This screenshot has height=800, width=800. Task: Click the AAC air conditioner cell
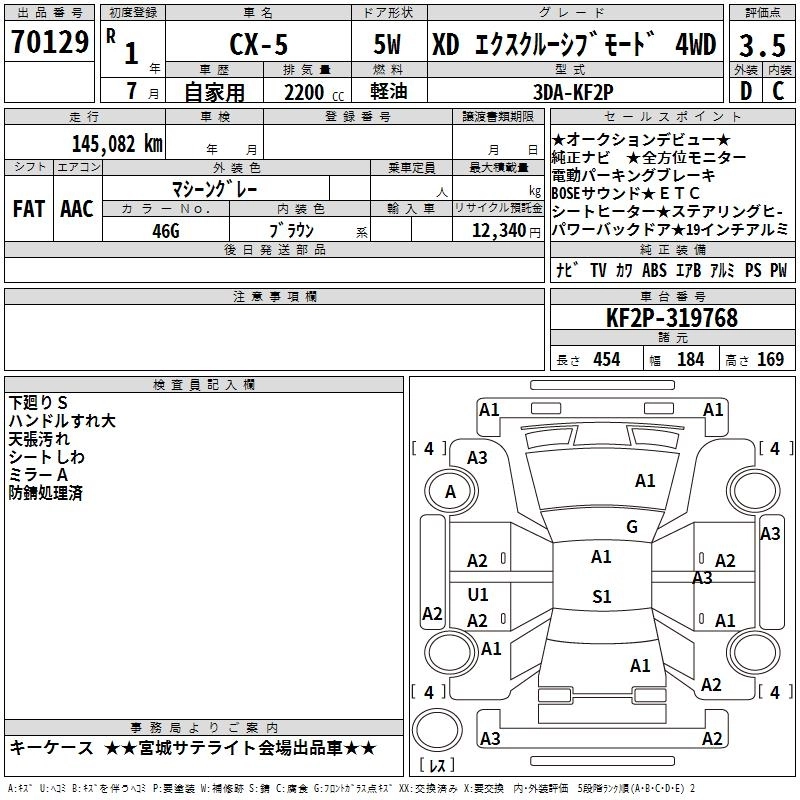[x=77, y=209]
